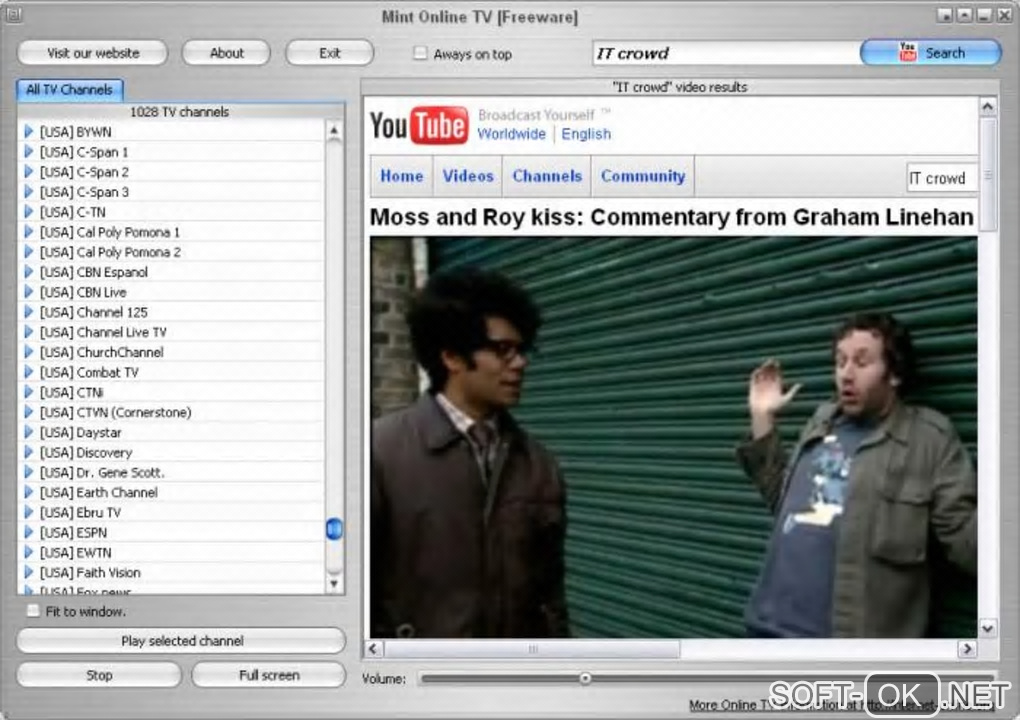This screenshot has width=1020, height=720.
Task: Click the play arrow beside [USA] C-Span 2
Action: coord(28,172)
